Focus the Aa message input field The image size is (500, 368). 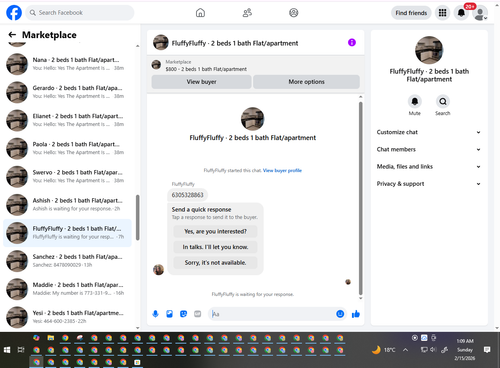click(x=272, y=314)
